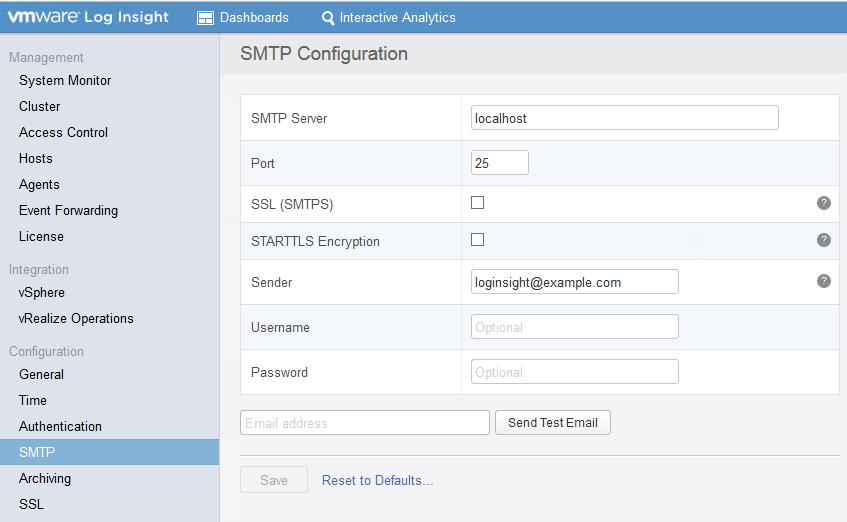This screenshot has width=847, height=522.
Task: Click the Save button
Action: [274, 480]
